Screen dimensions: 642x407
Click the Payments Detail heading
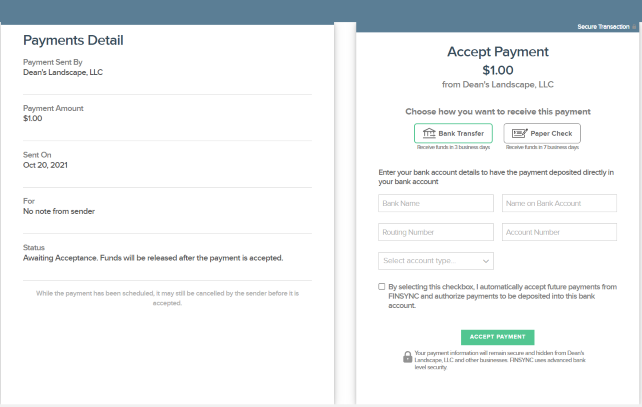click(x=73, y=40)
